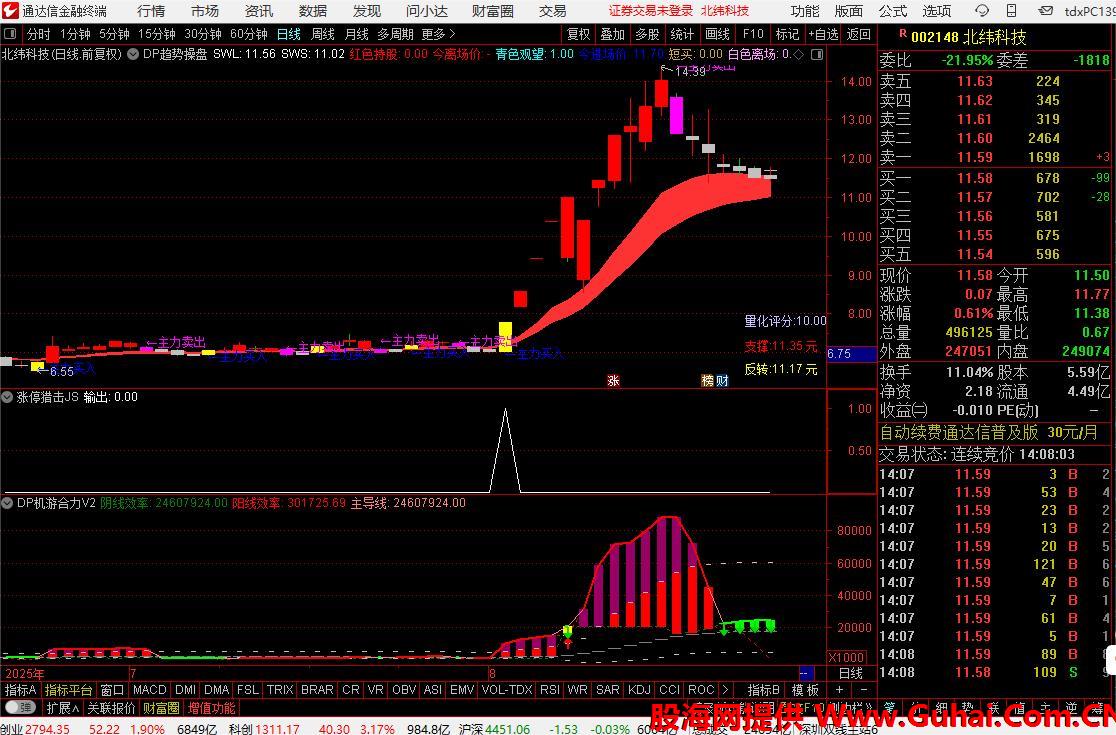
Task: Click the plus button to add a sub-window
Action: [x=840, y=689]
